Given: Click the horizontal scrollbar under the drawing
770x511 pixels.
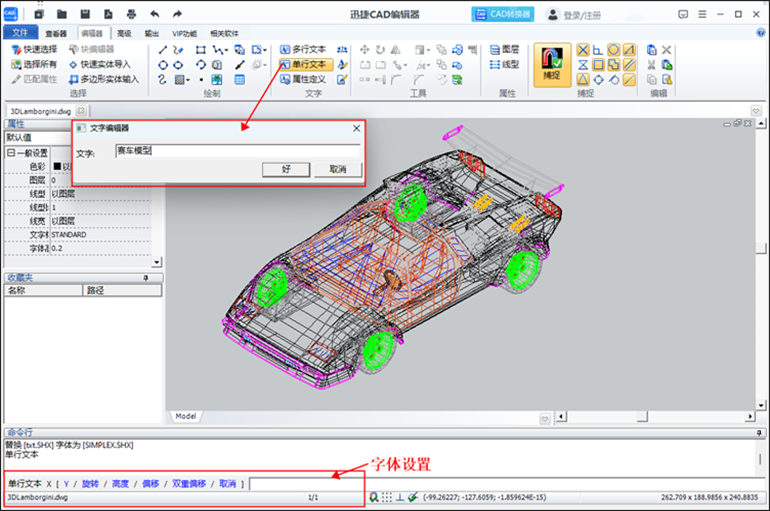Looking at the screenshot, I should click(655, 417).
